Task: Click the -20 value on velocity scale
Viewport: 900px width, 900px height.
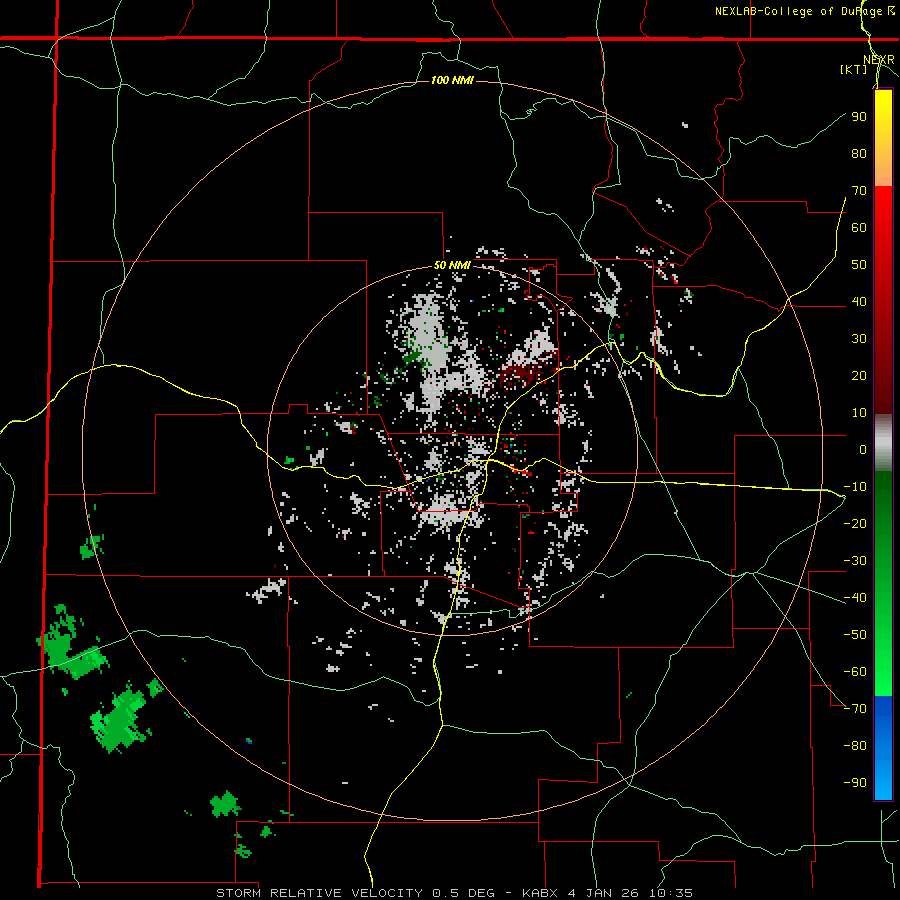Action: point(855,523)
